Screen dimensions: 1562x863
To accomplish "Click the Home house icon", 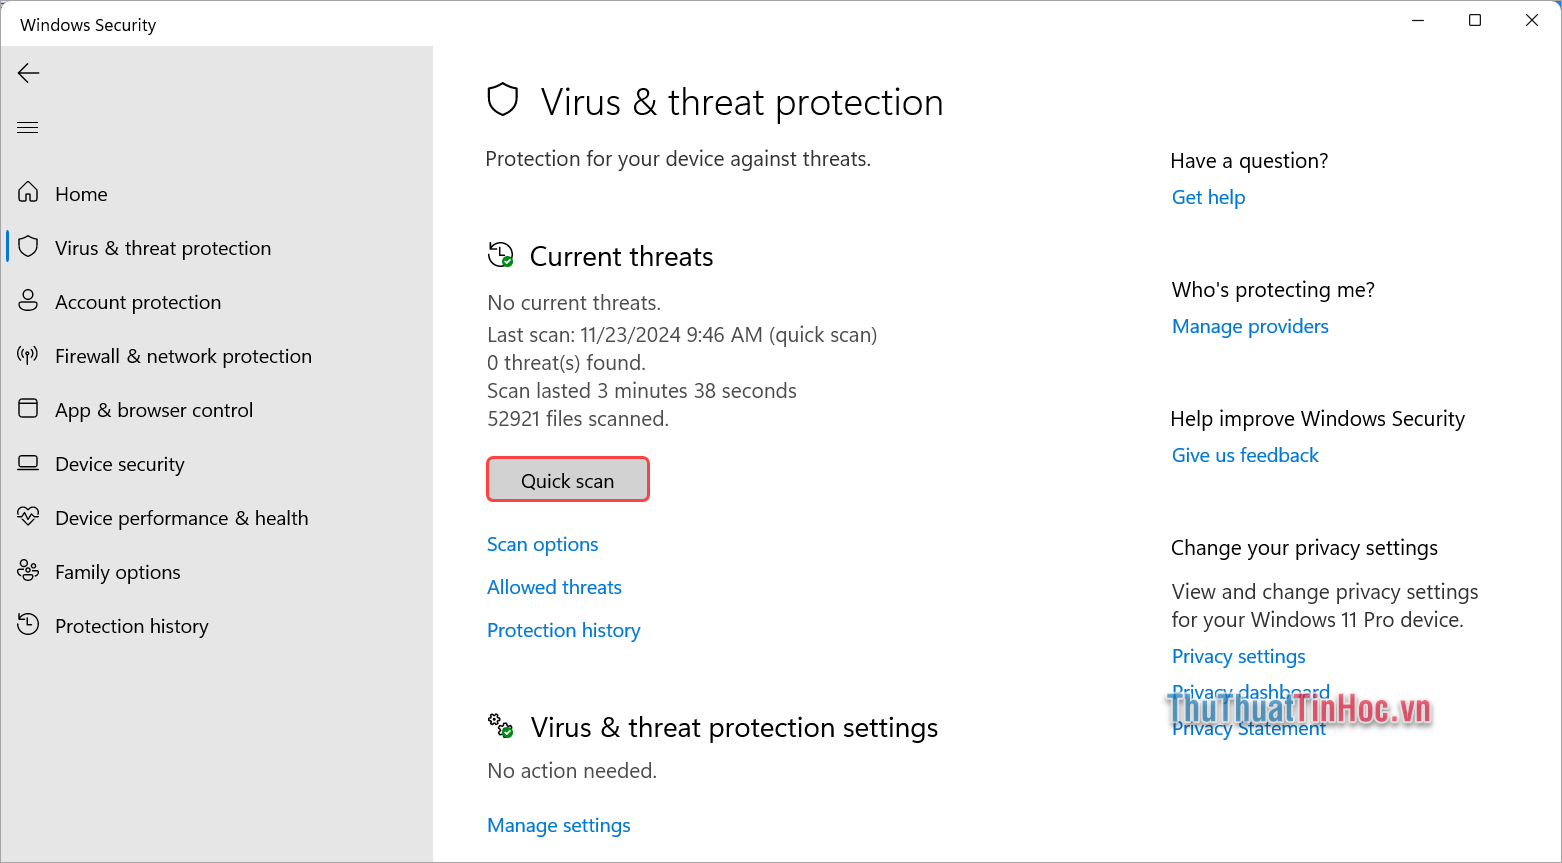I will [x=28, y=192].
